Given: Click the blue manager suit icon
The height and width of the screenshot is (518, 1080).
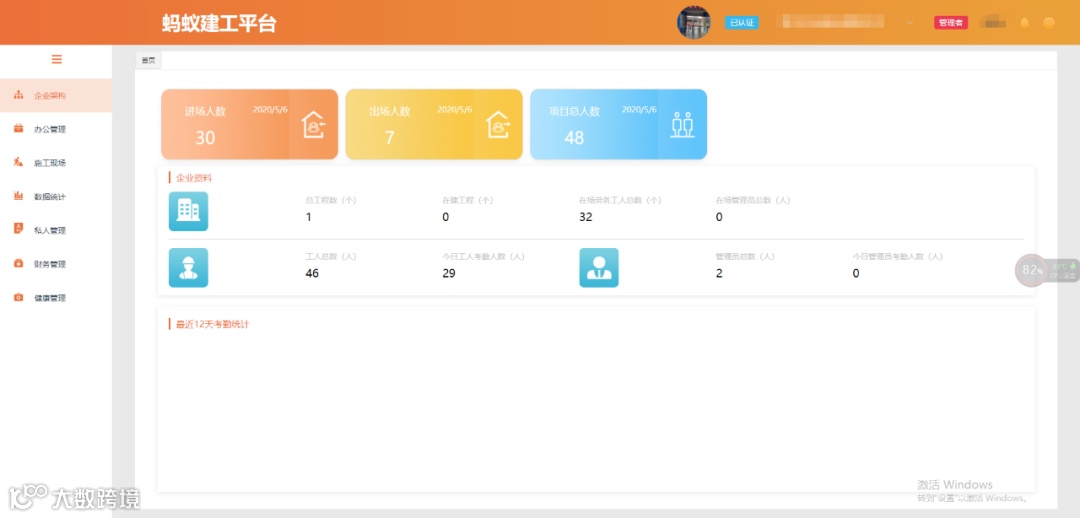Looking at the screenshot, I should pyautogui.click(x=599, y=267).
